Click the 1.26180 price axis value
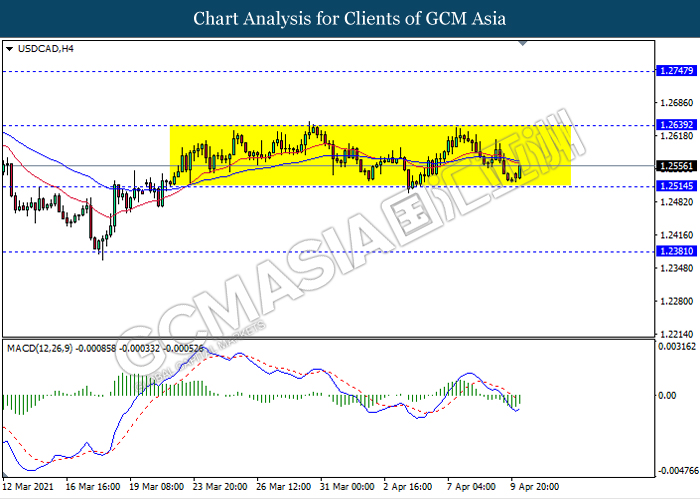 676,136
